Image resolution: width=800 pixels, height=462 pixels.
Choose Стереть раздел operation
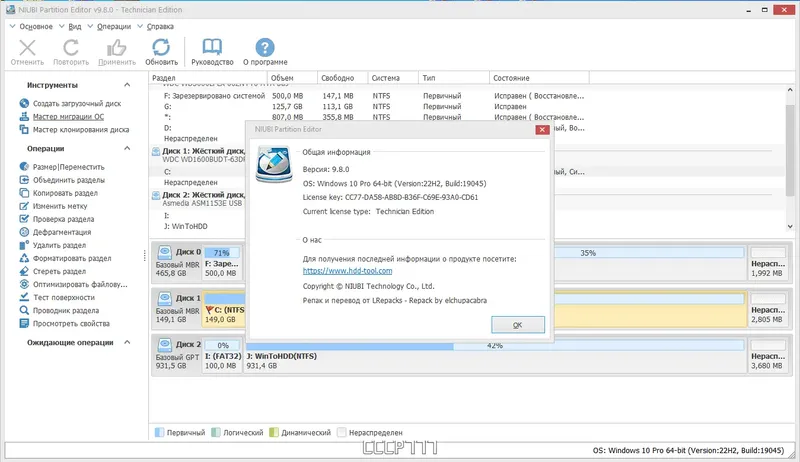pos(59,271)
